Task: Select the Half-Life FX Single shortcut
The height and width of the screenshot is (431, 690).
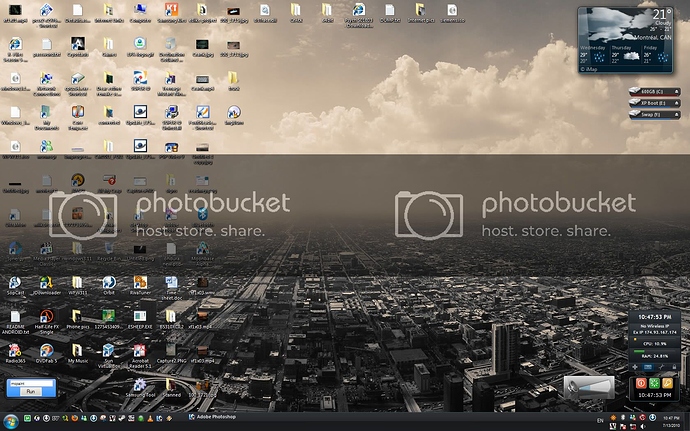Action: coord(46,317)
